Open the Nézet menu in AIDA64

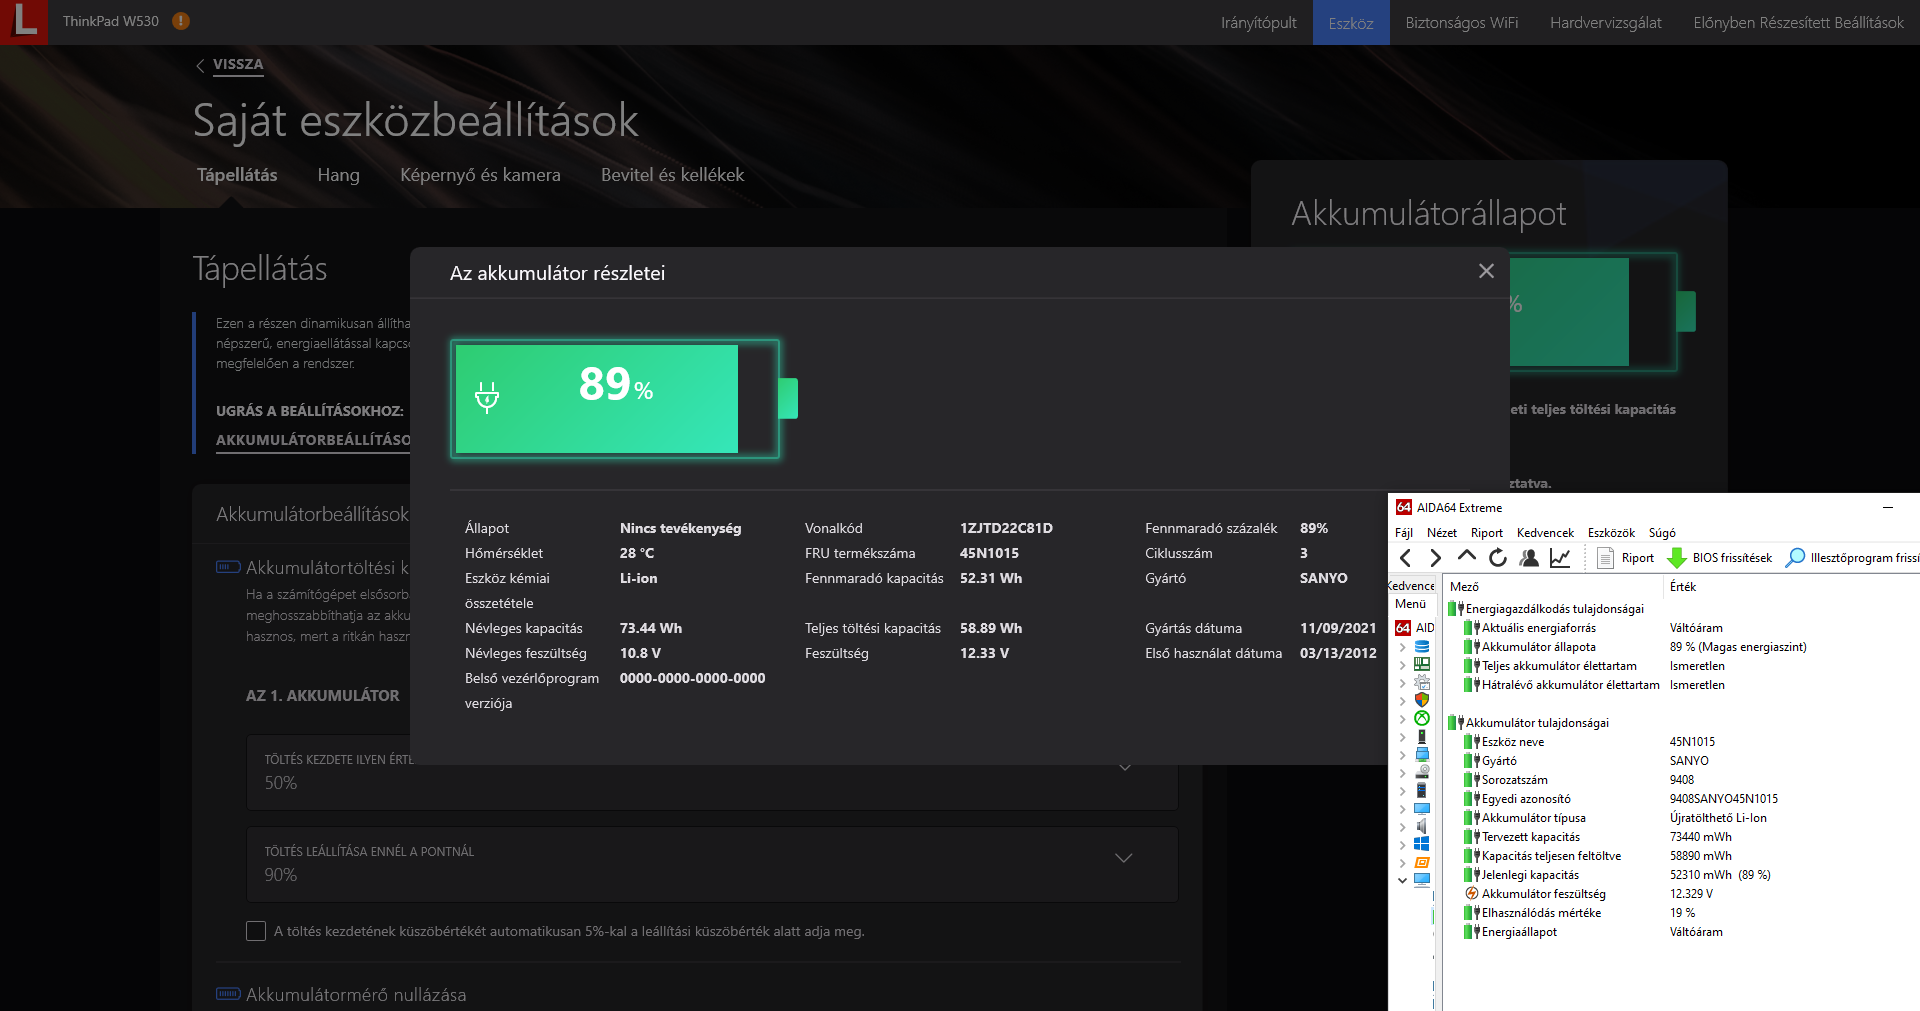[x=1442, y=533]
